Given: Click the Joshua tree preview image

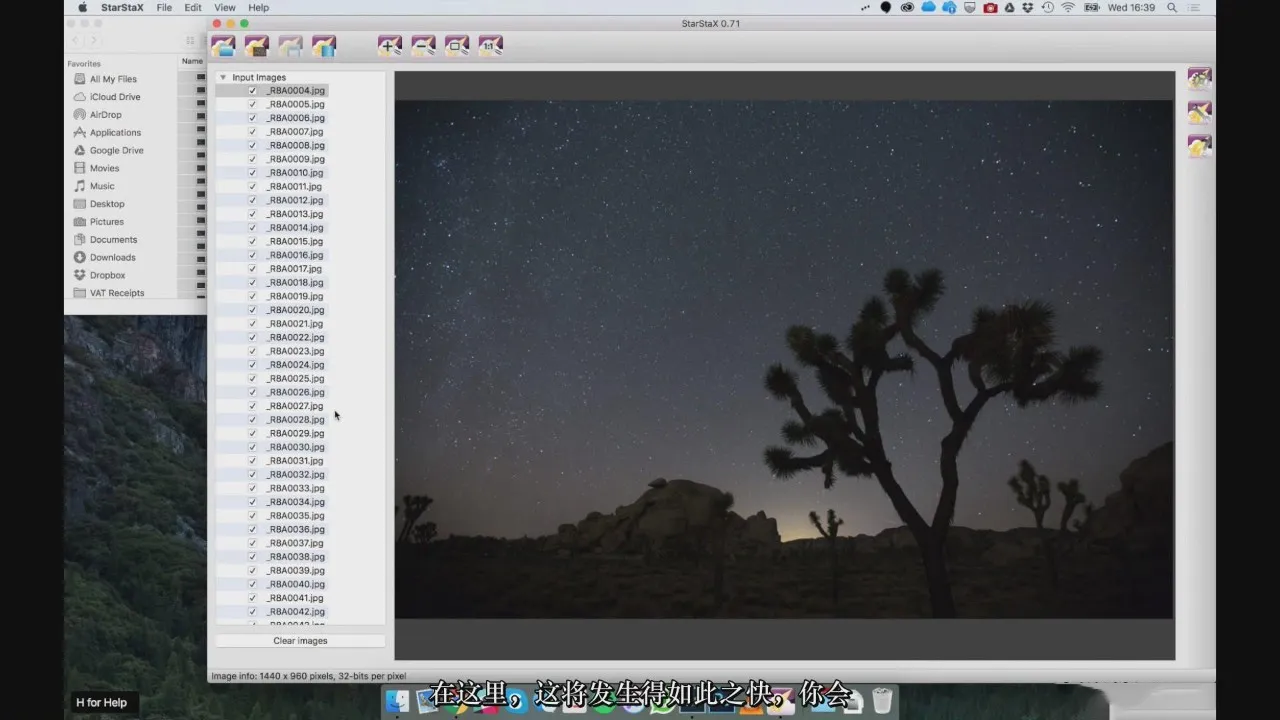Looking at the screenshot, I should 784,359.
